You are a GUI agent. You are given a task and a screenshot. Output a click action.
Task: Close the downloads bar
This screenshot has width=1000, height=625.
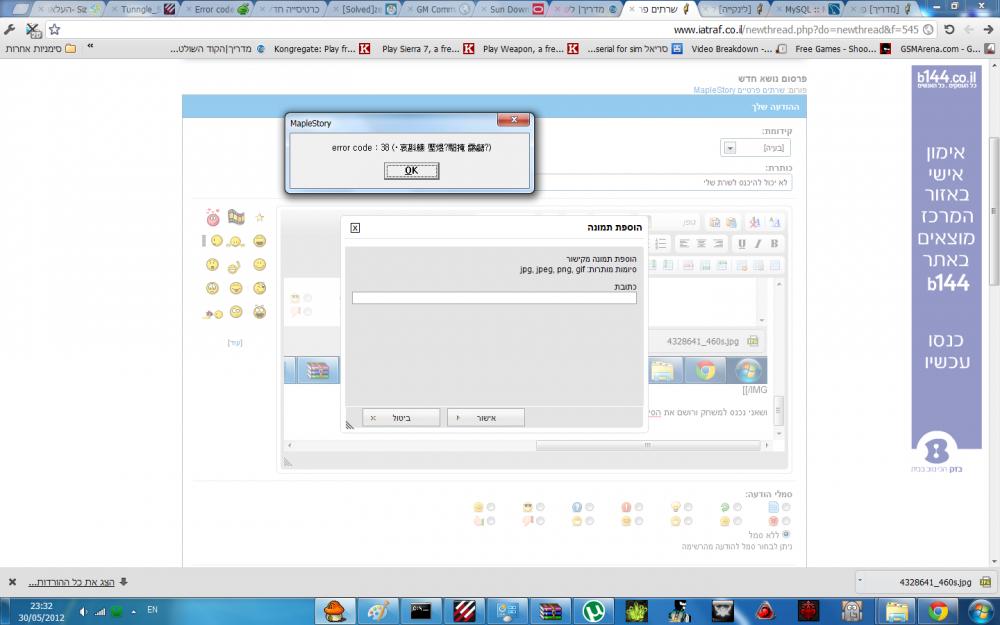[x=12, y=582]
